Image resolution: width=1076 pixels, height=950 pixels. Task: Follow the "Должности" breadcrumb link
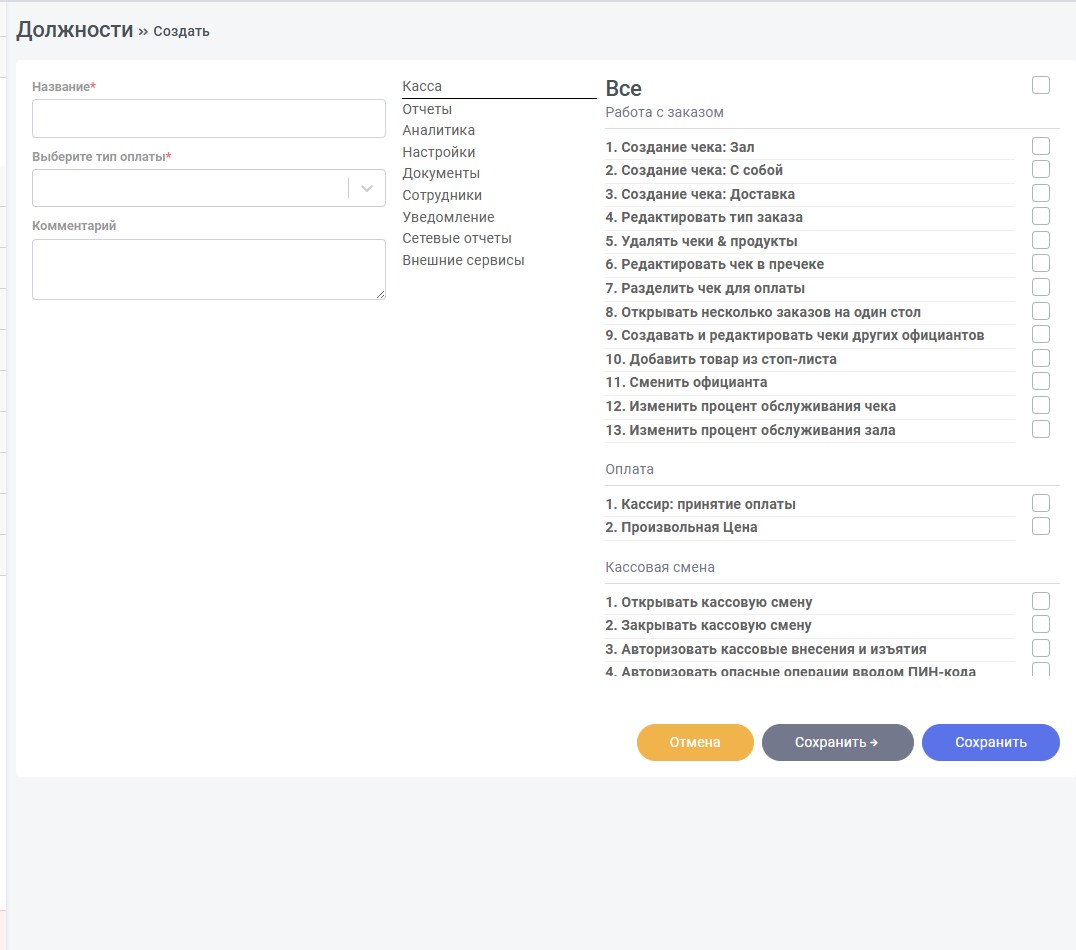(75, 30)
